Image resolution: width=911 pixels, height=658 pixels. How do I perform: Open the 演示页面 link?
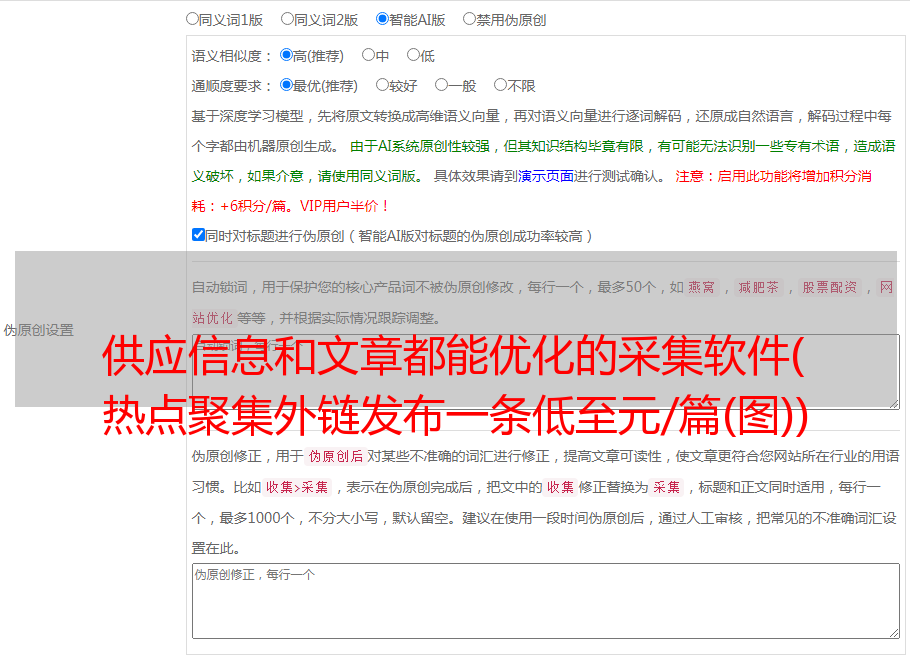[545, 176]
